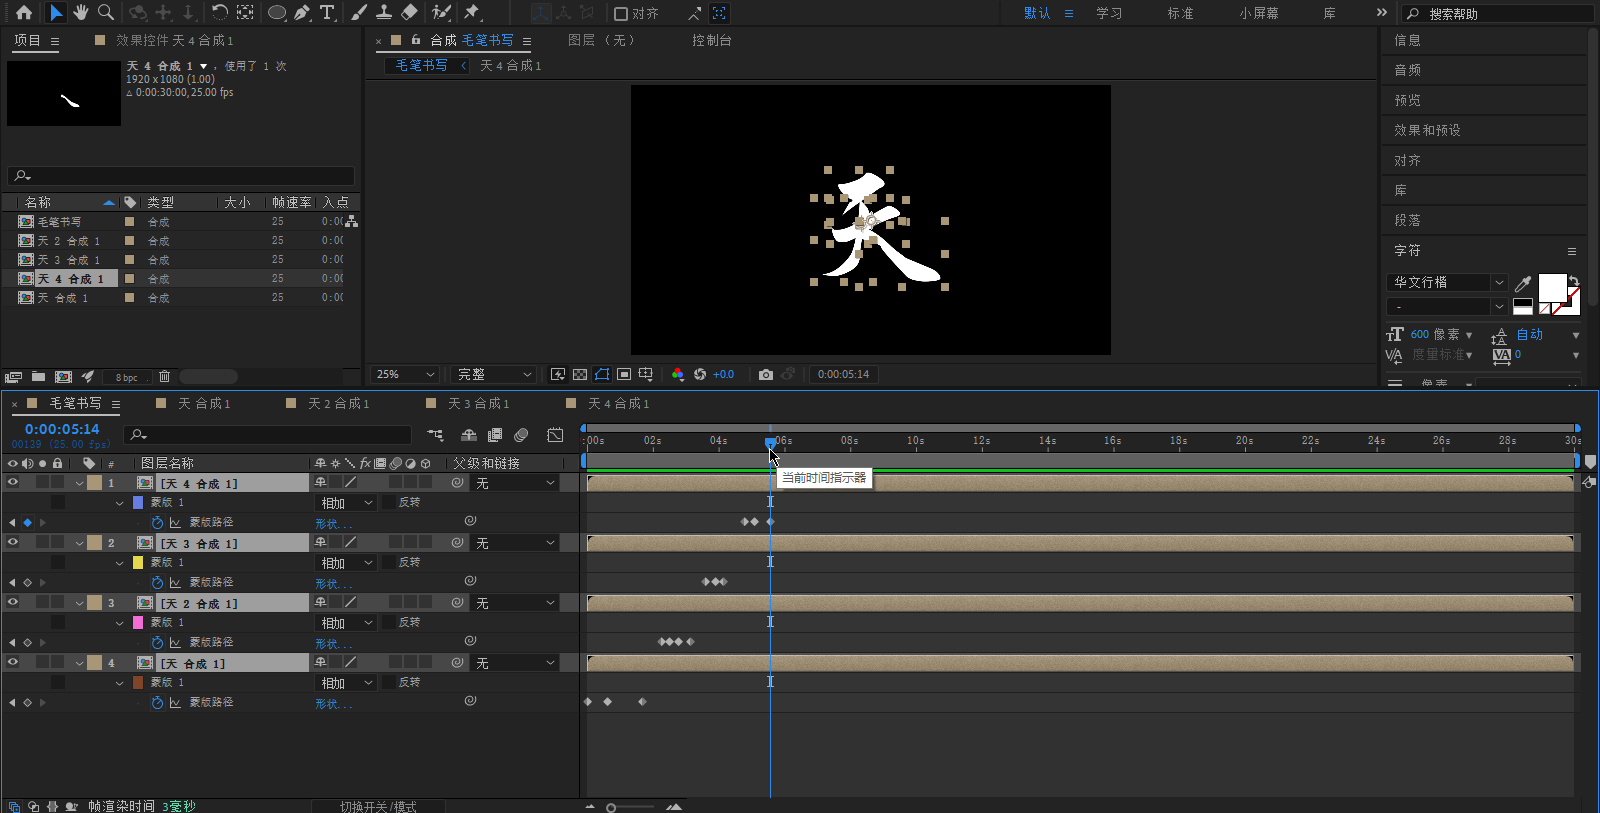This screenshot has width=1600, height=813.
Task: Switch to the 小屏幕 workspace
Action: (1259, 13)
